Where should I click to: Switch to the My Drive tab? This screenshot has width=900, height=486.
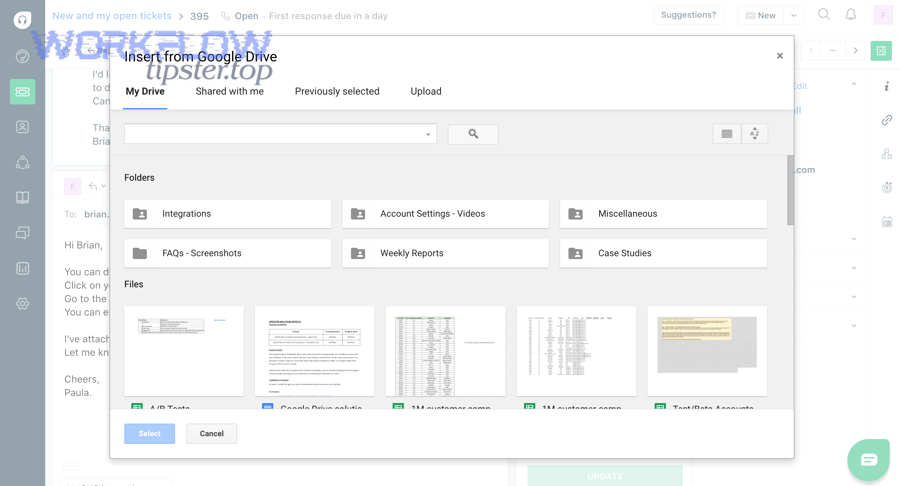[x=145, y=91]
